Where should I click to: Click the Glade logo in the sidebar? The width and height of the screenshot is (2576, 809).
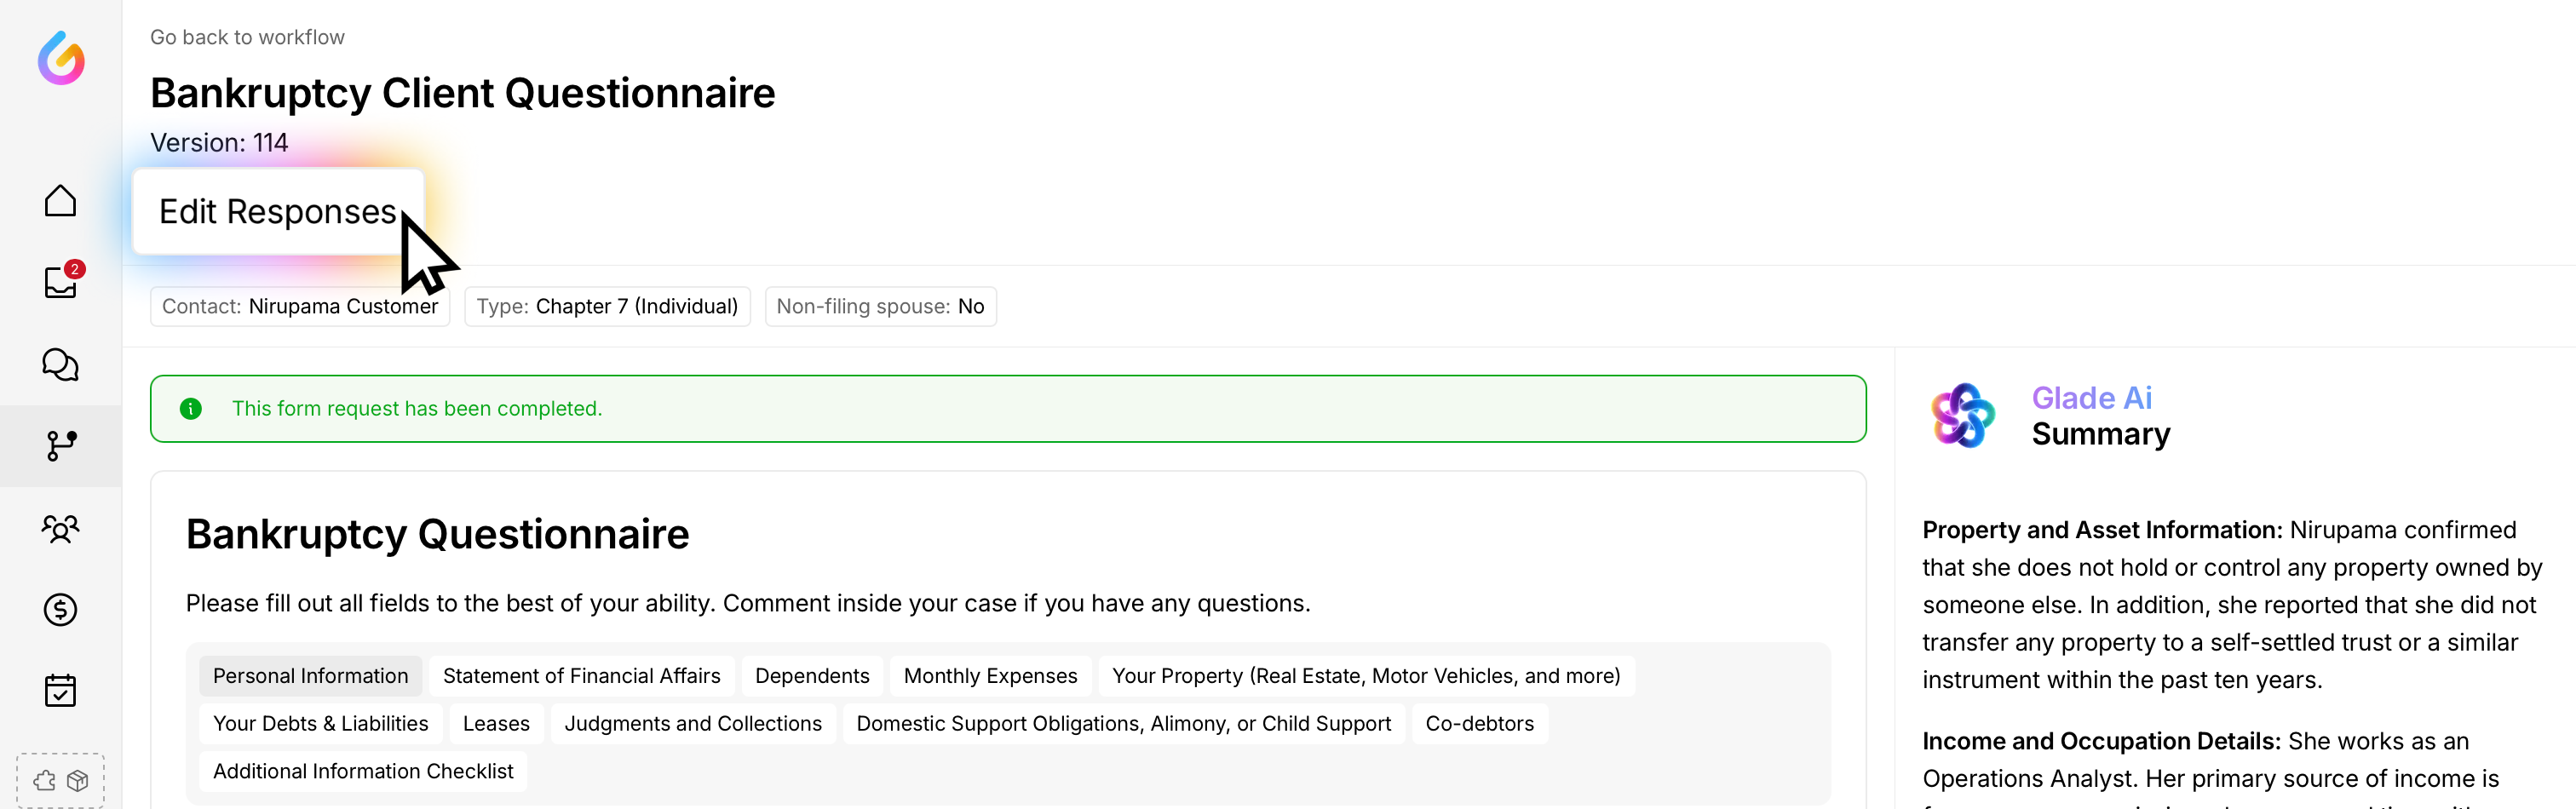coord(61,58)
